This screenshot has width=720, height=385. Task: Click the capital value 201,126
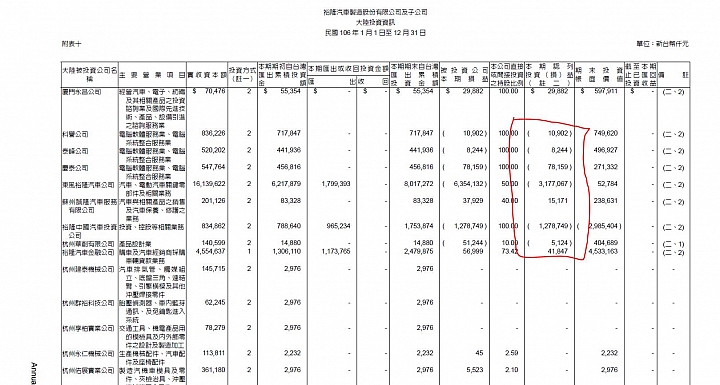tap(214, 201)
